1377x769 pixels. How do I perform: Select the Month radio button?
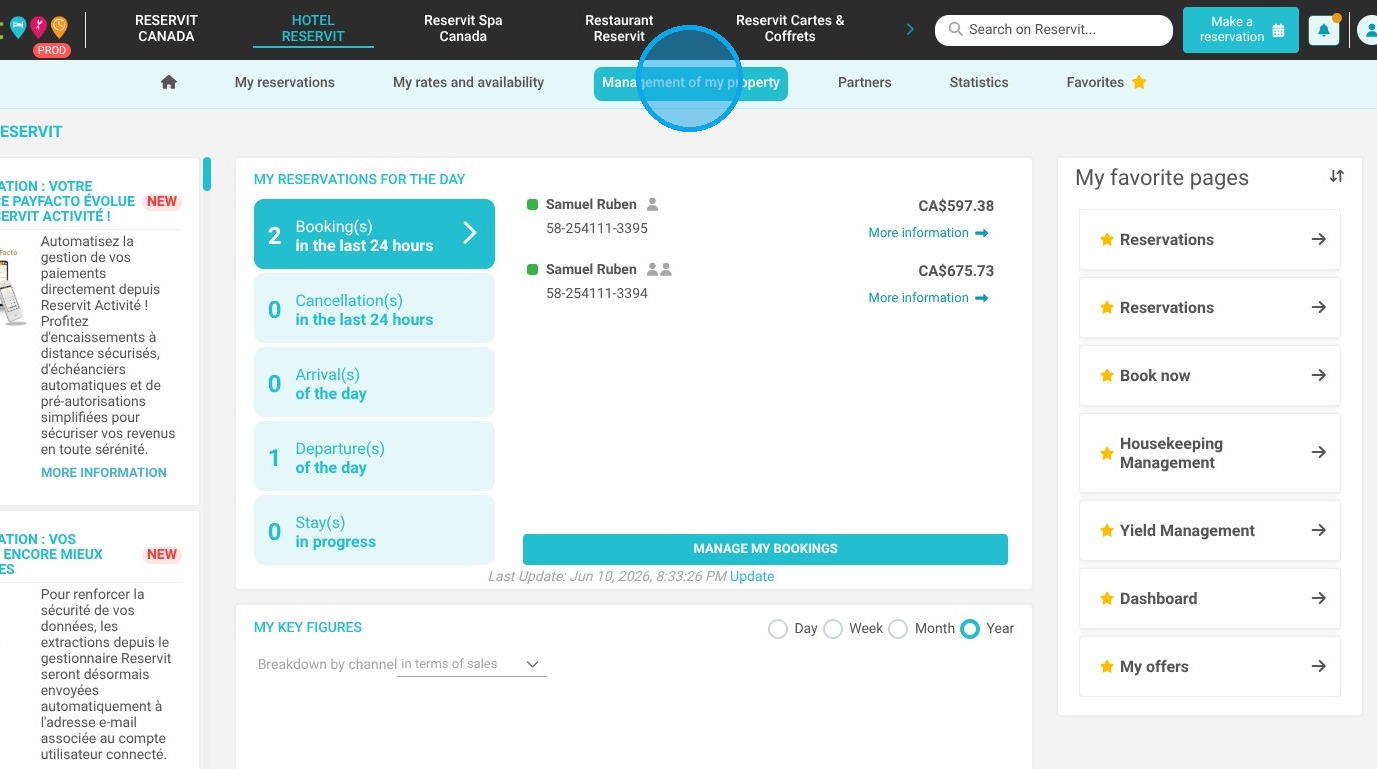[898, 629]
